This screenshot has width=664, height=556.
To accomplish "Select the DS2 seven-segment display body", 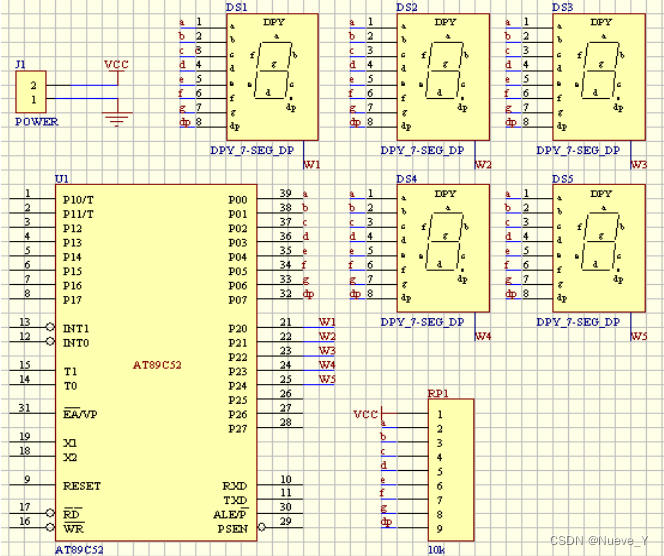I will tap(443, 77).
